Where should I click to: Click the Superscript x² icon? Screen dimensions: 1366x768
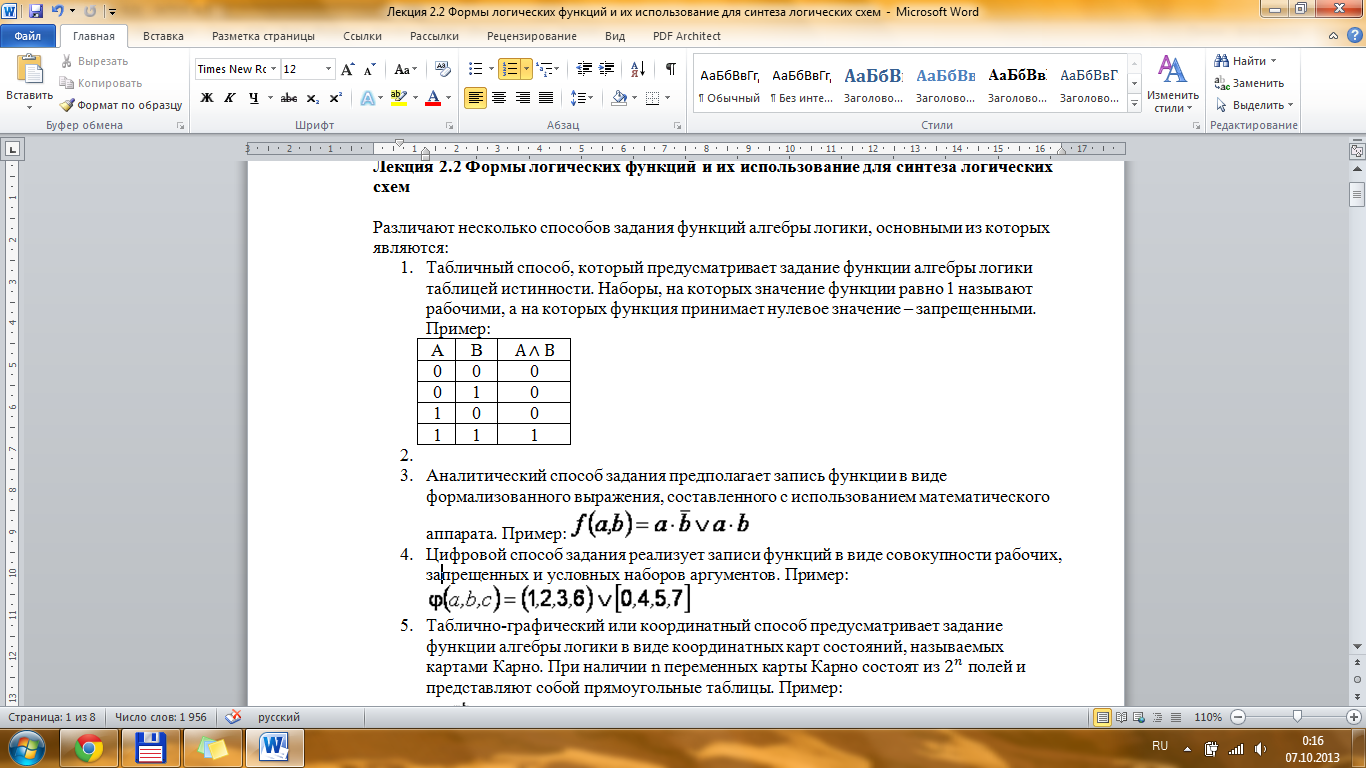[335, 97]
